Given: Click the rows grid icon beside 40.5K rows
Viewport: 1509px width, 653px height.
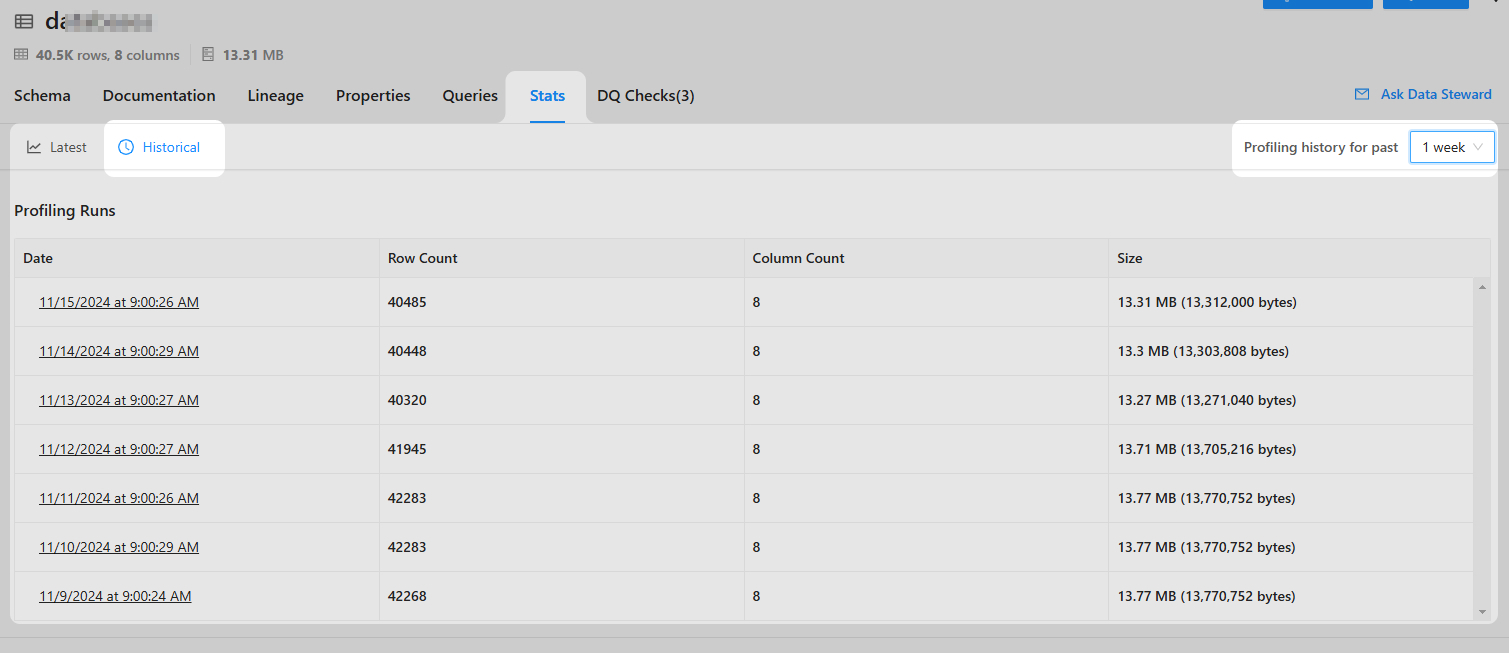Looking at the screenshot, I should (x=21, y=55).
